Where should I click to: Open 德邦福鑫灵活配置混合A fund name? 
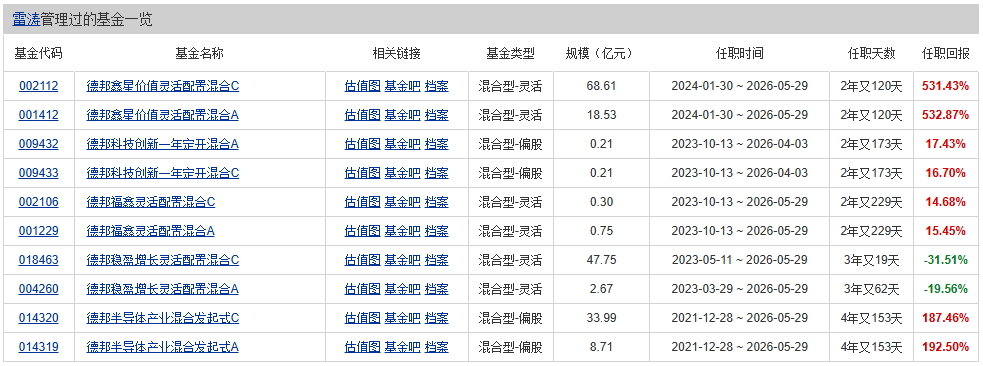click(150, 231)
